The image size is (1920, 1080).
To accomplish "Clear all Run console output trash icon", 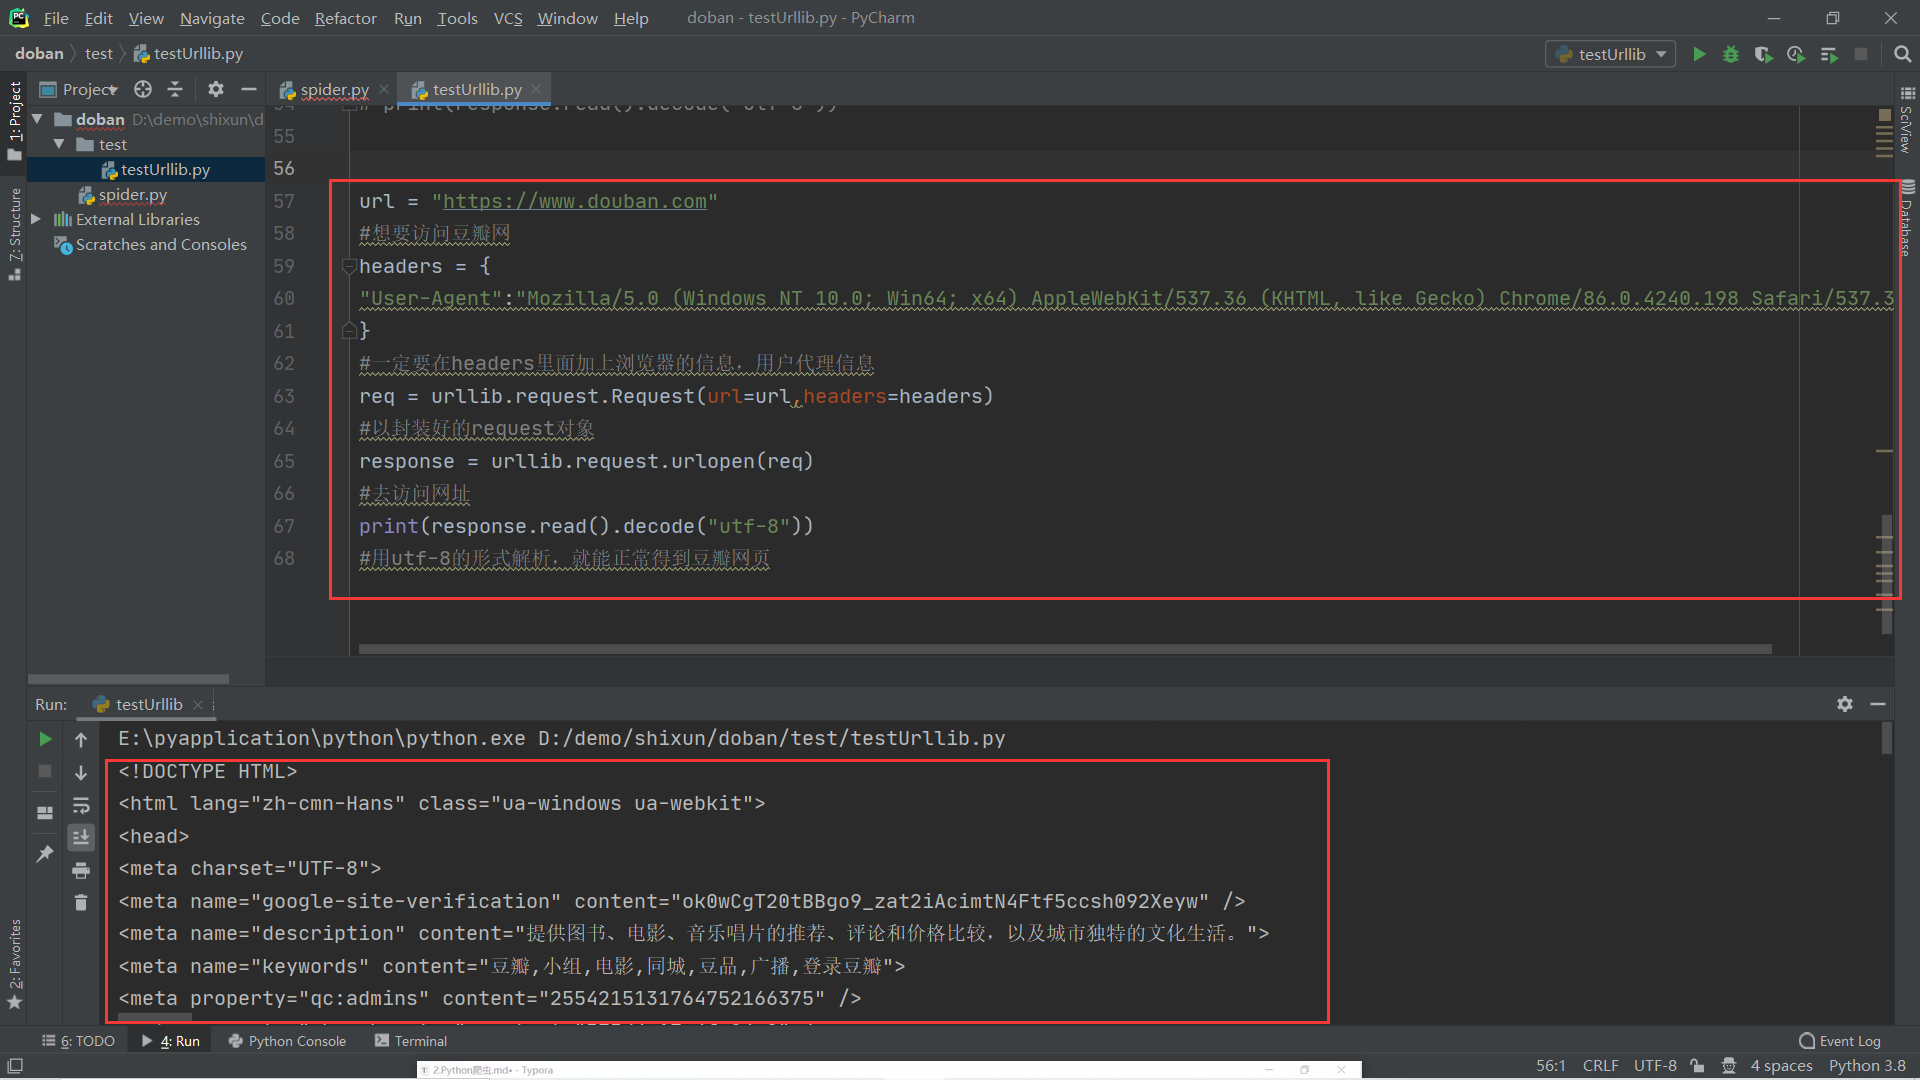I will click(81, 902).
